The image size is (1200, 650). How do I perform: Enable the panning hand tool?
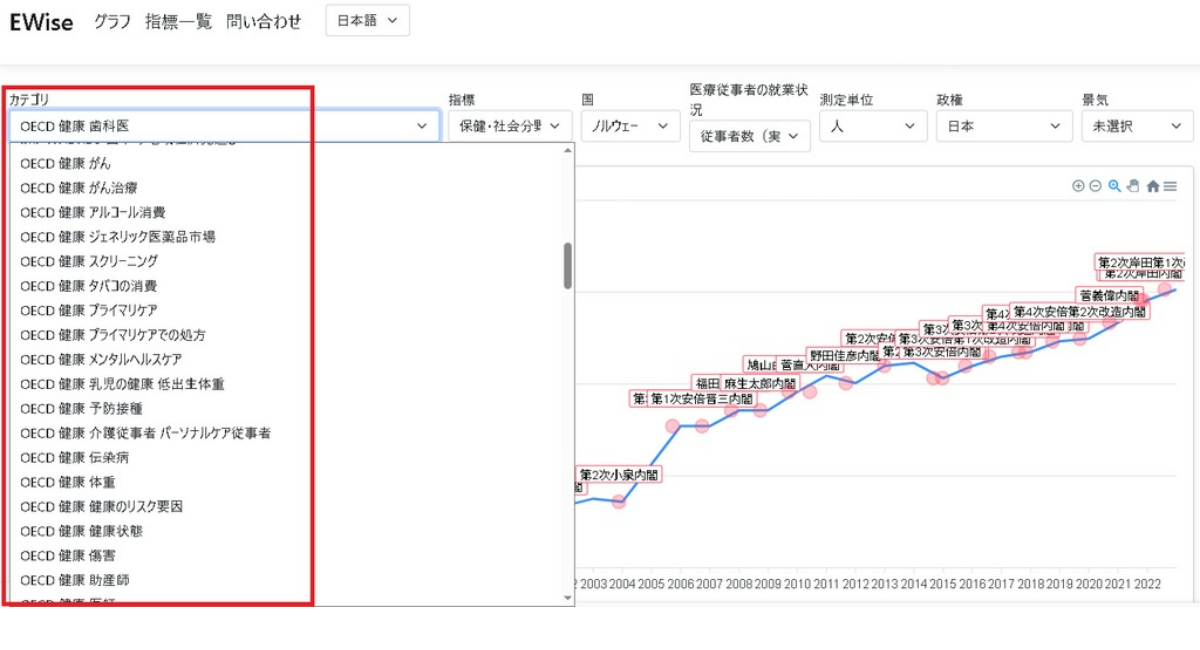coord(1133,186)
